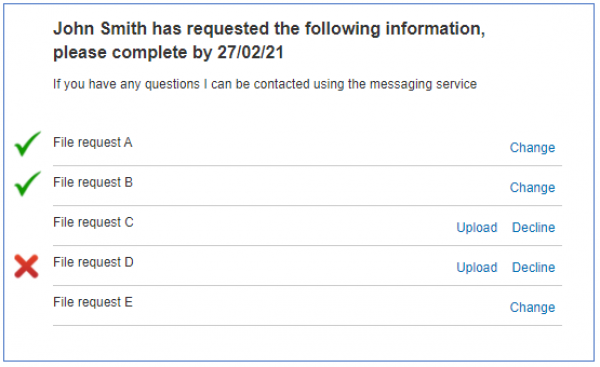Click the empty status area beside File request E
600x367 pixels.
pyautogui.click(x=27, y=306)
